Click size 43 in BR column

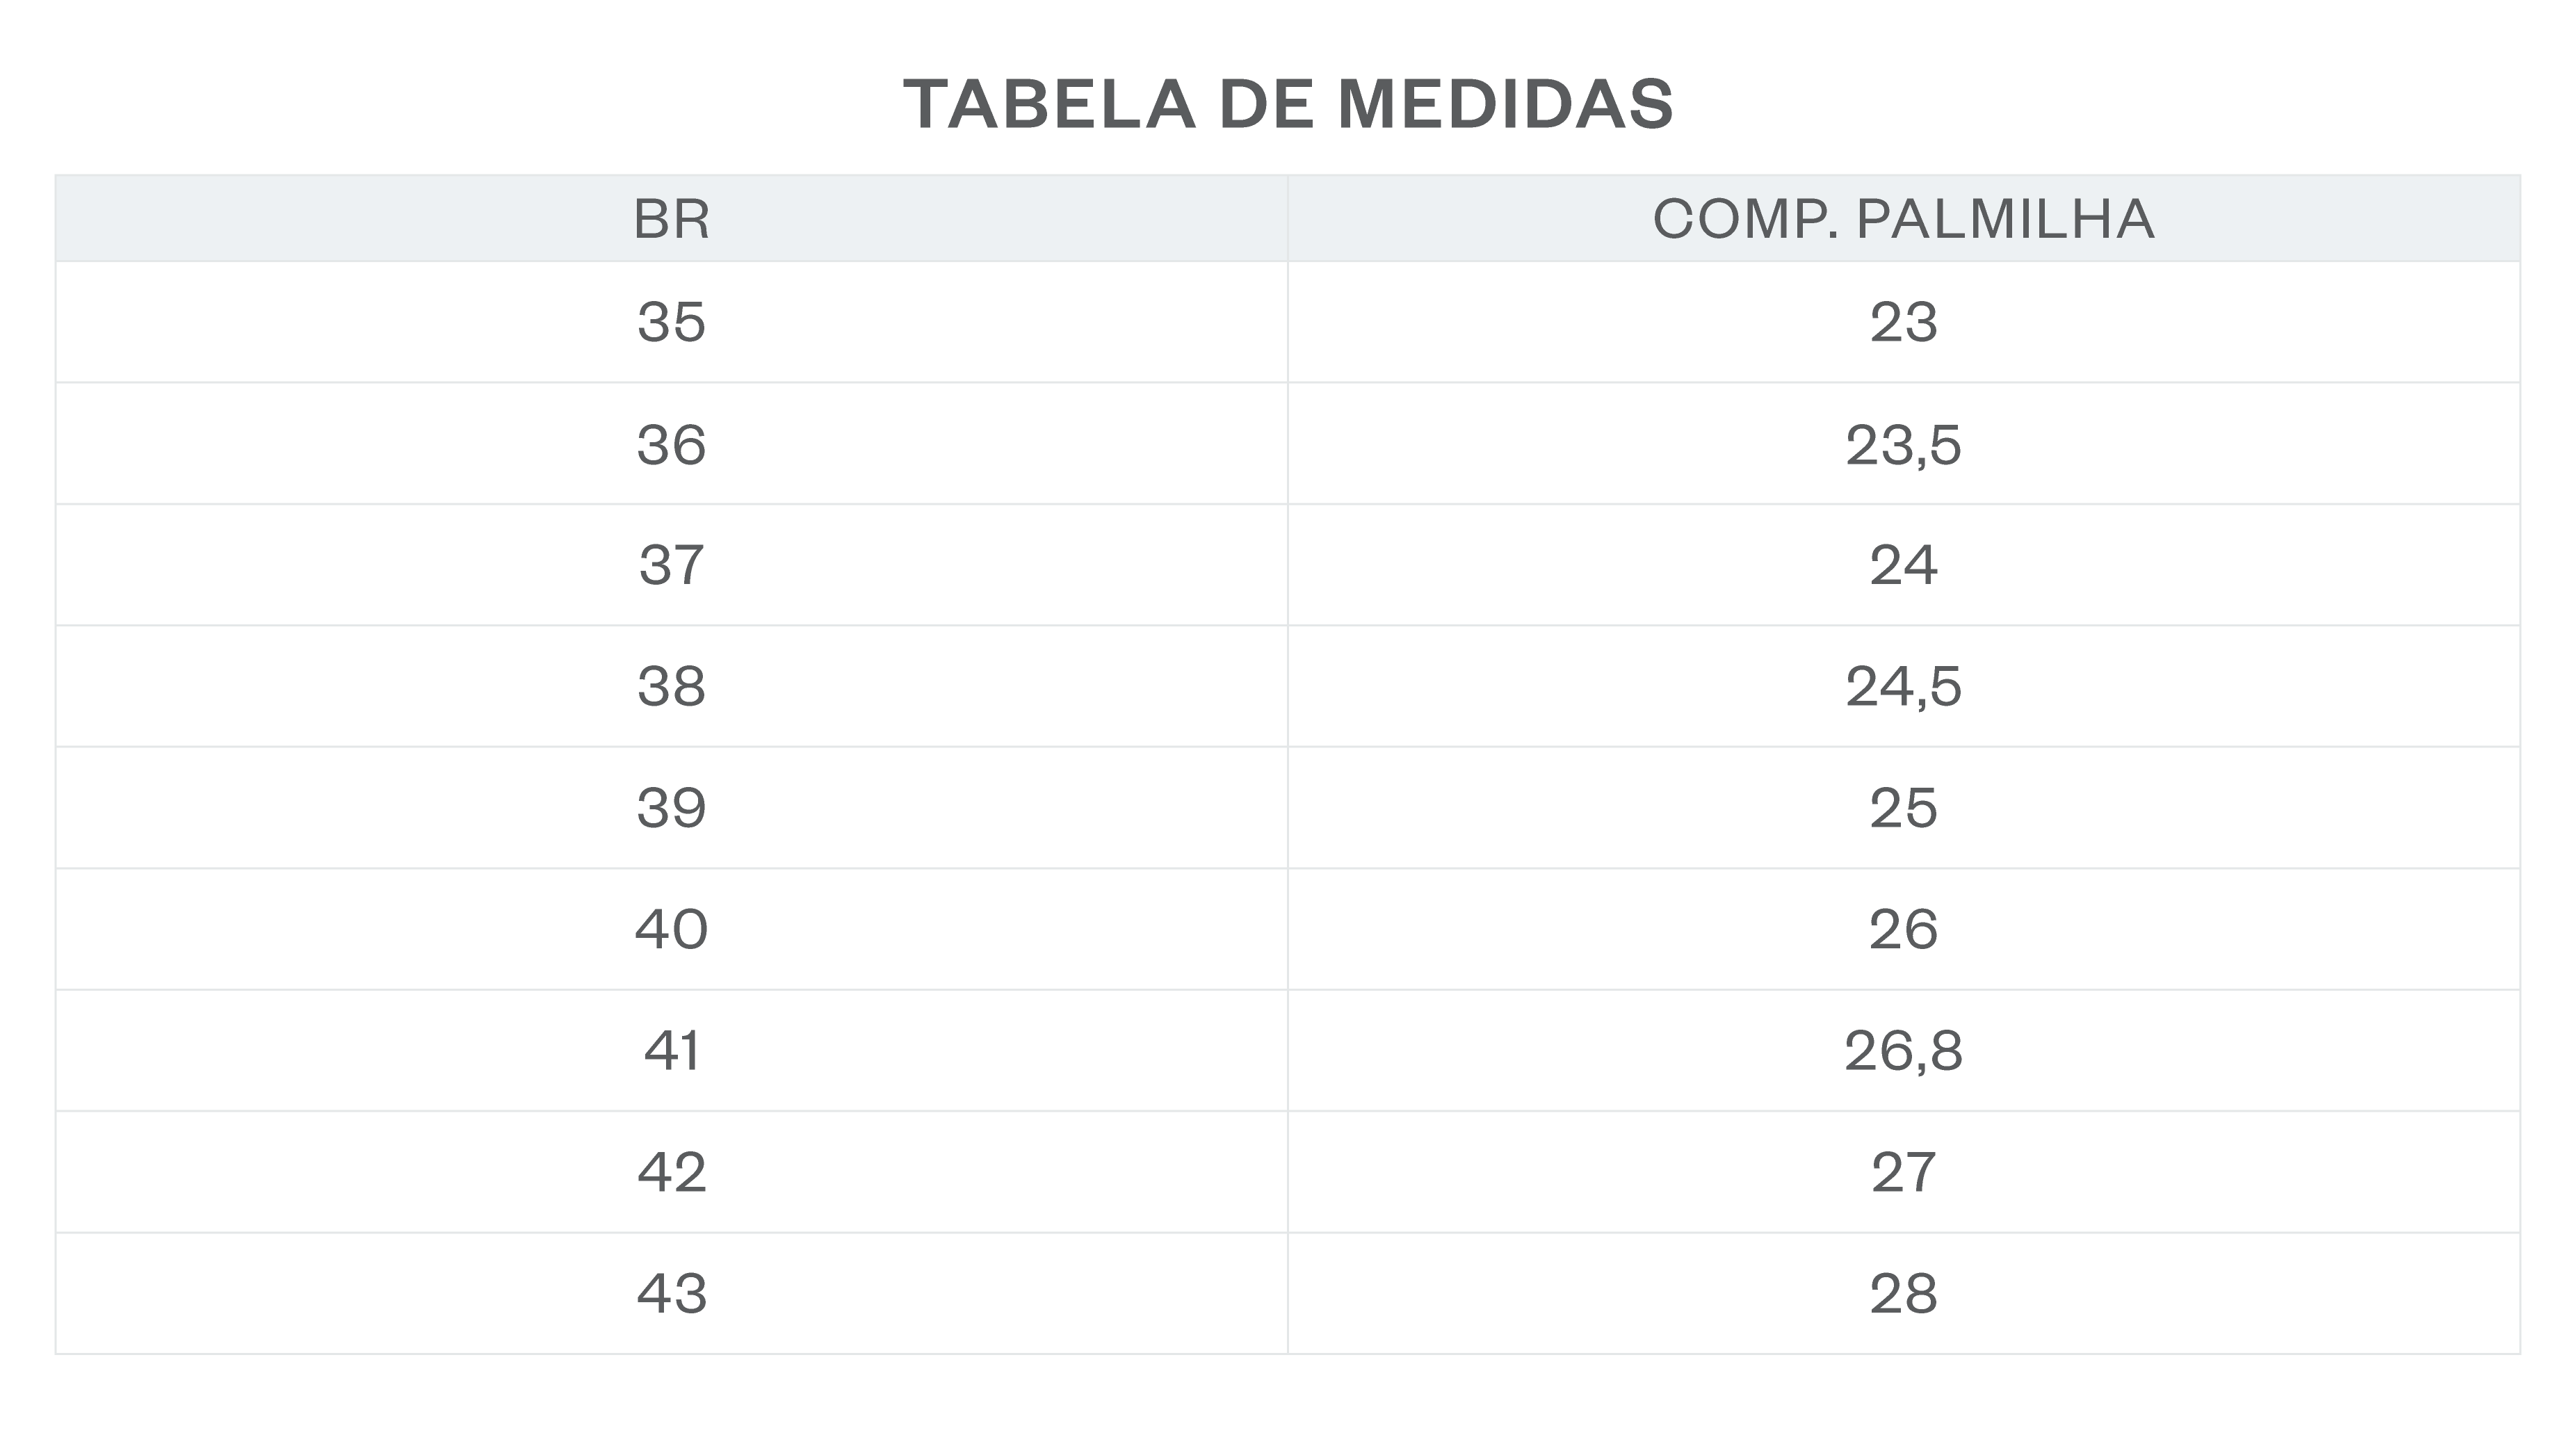[671, 1293]
